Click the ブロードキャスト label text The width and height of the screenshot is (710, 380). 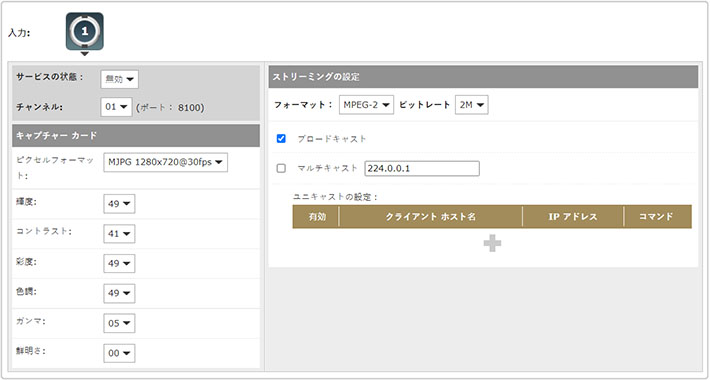tap(331, 139)
